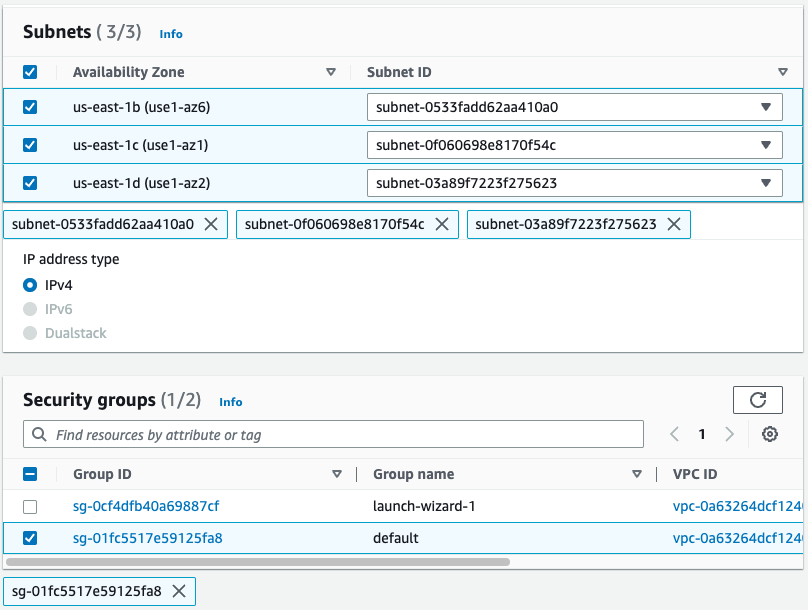Remove the sg-01fc5517e59125fa8 chip
This screenshot has height=610, width=808.
178,591
